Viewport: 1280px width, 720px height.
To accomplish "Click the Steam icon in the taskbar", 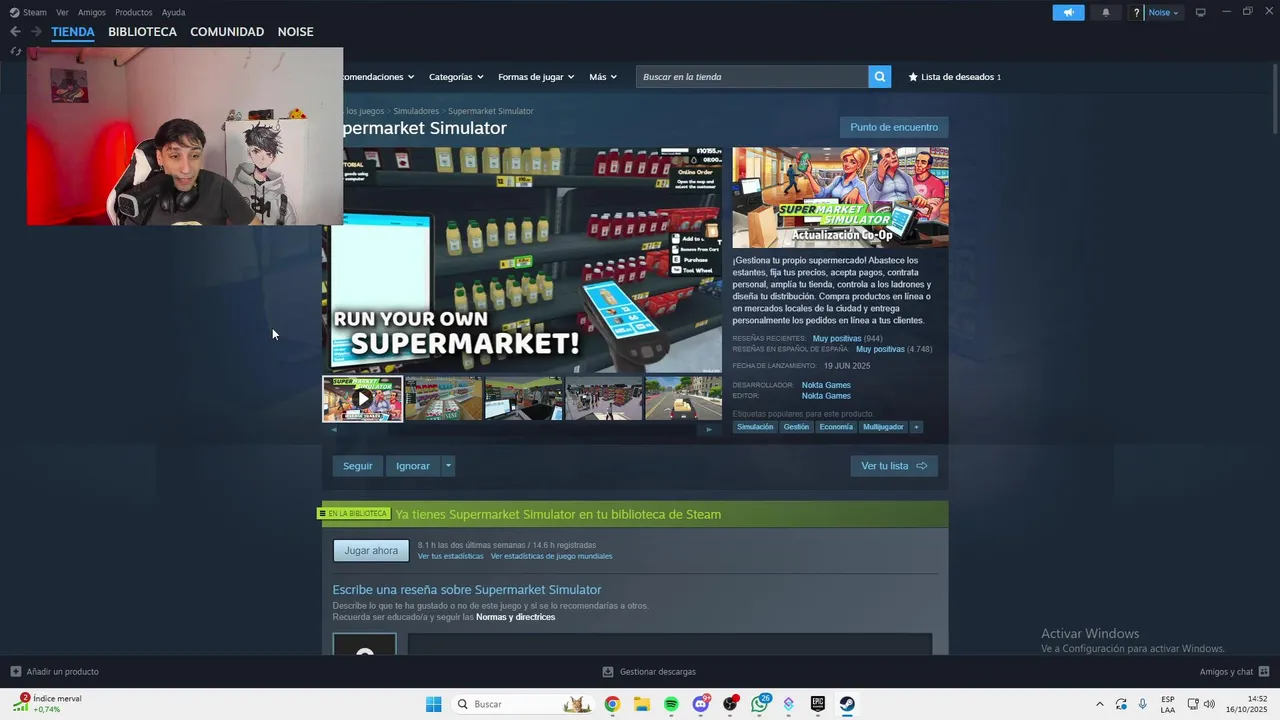I will pyautogui.click(x=847, y=704).
